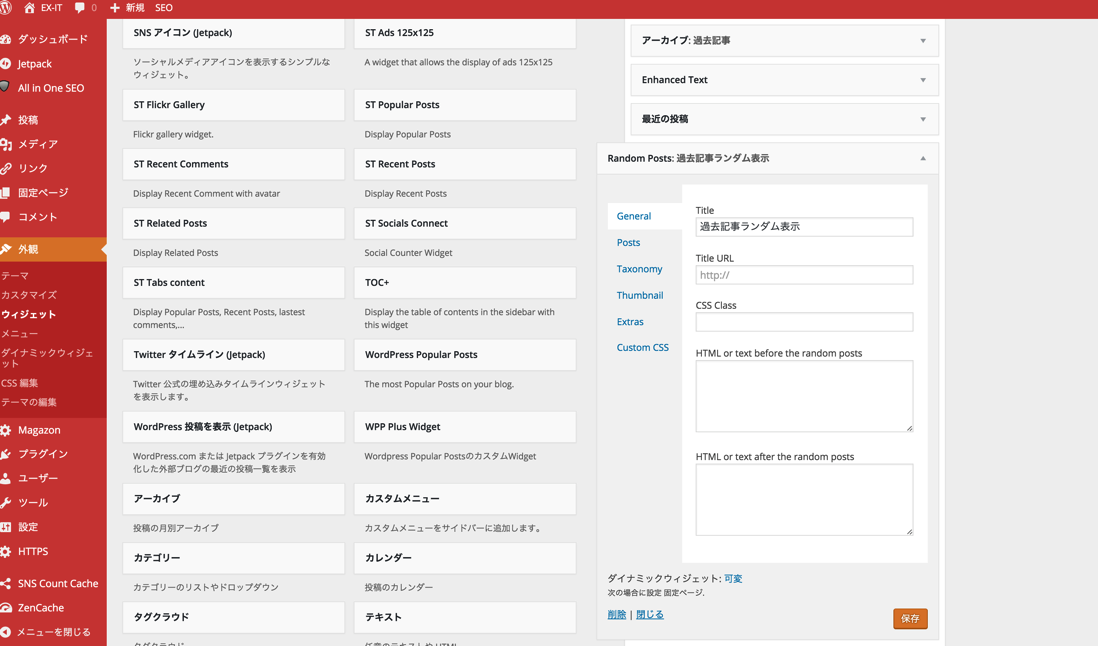Image resolution: width=1098 pixels, height=646 pixels.
Task: Open メニュー submenu item
Action: (x=20, y=334)
